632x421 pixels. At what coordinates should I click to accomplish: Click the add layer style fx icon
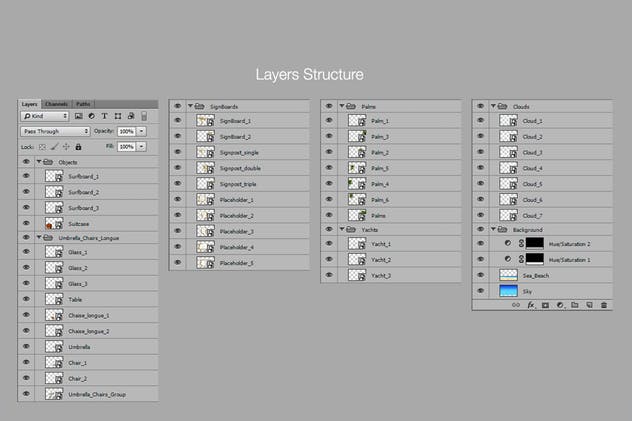click(x=531, y=304)
